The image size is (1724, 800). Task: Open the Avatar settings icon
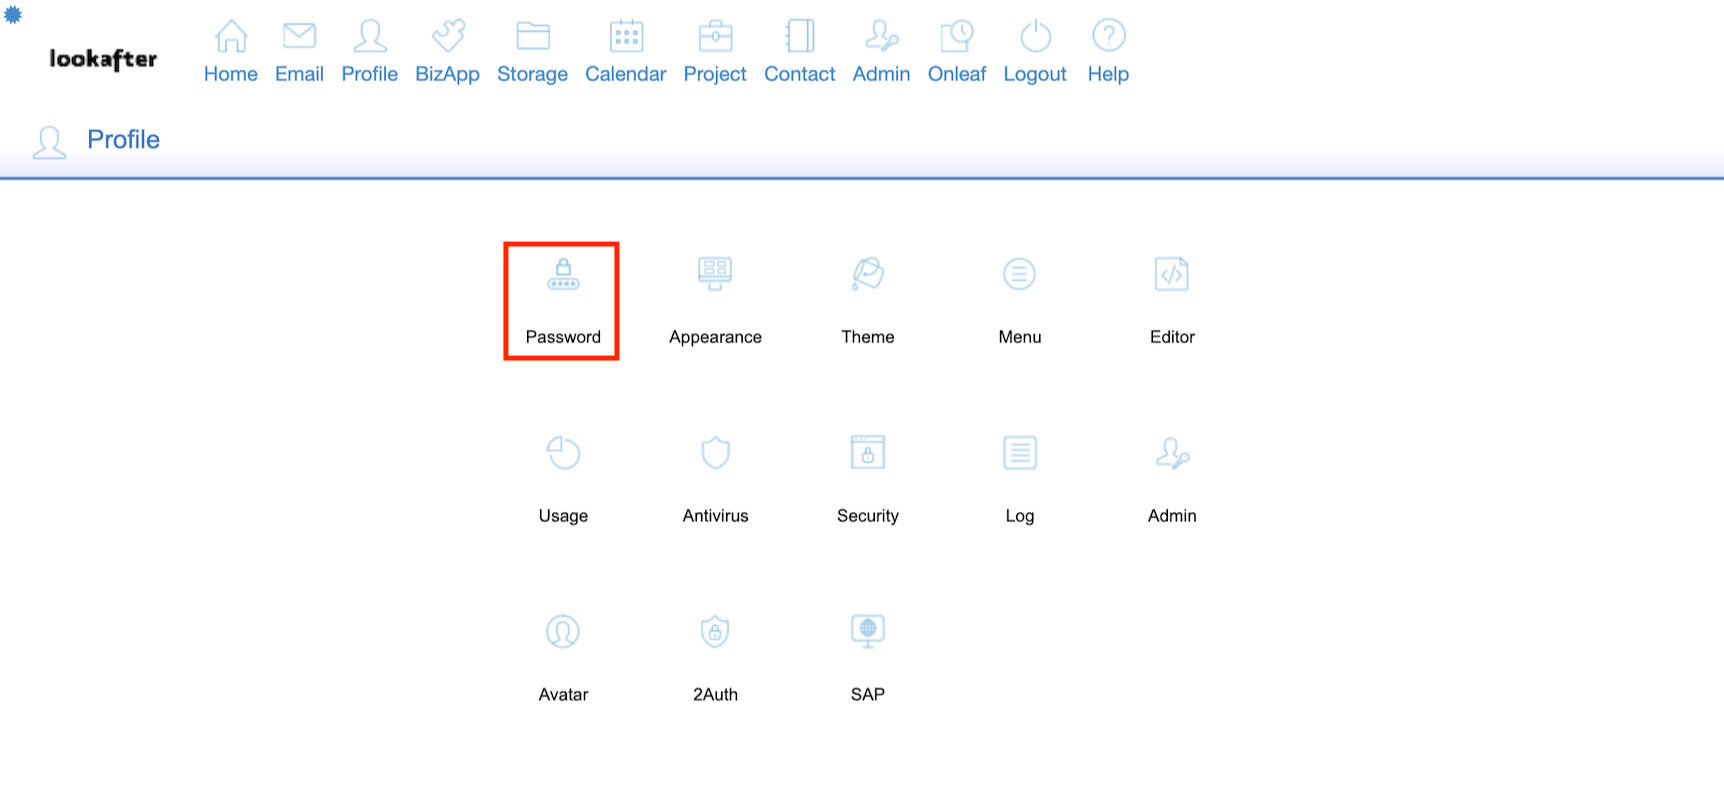click(x=563, y=632)
